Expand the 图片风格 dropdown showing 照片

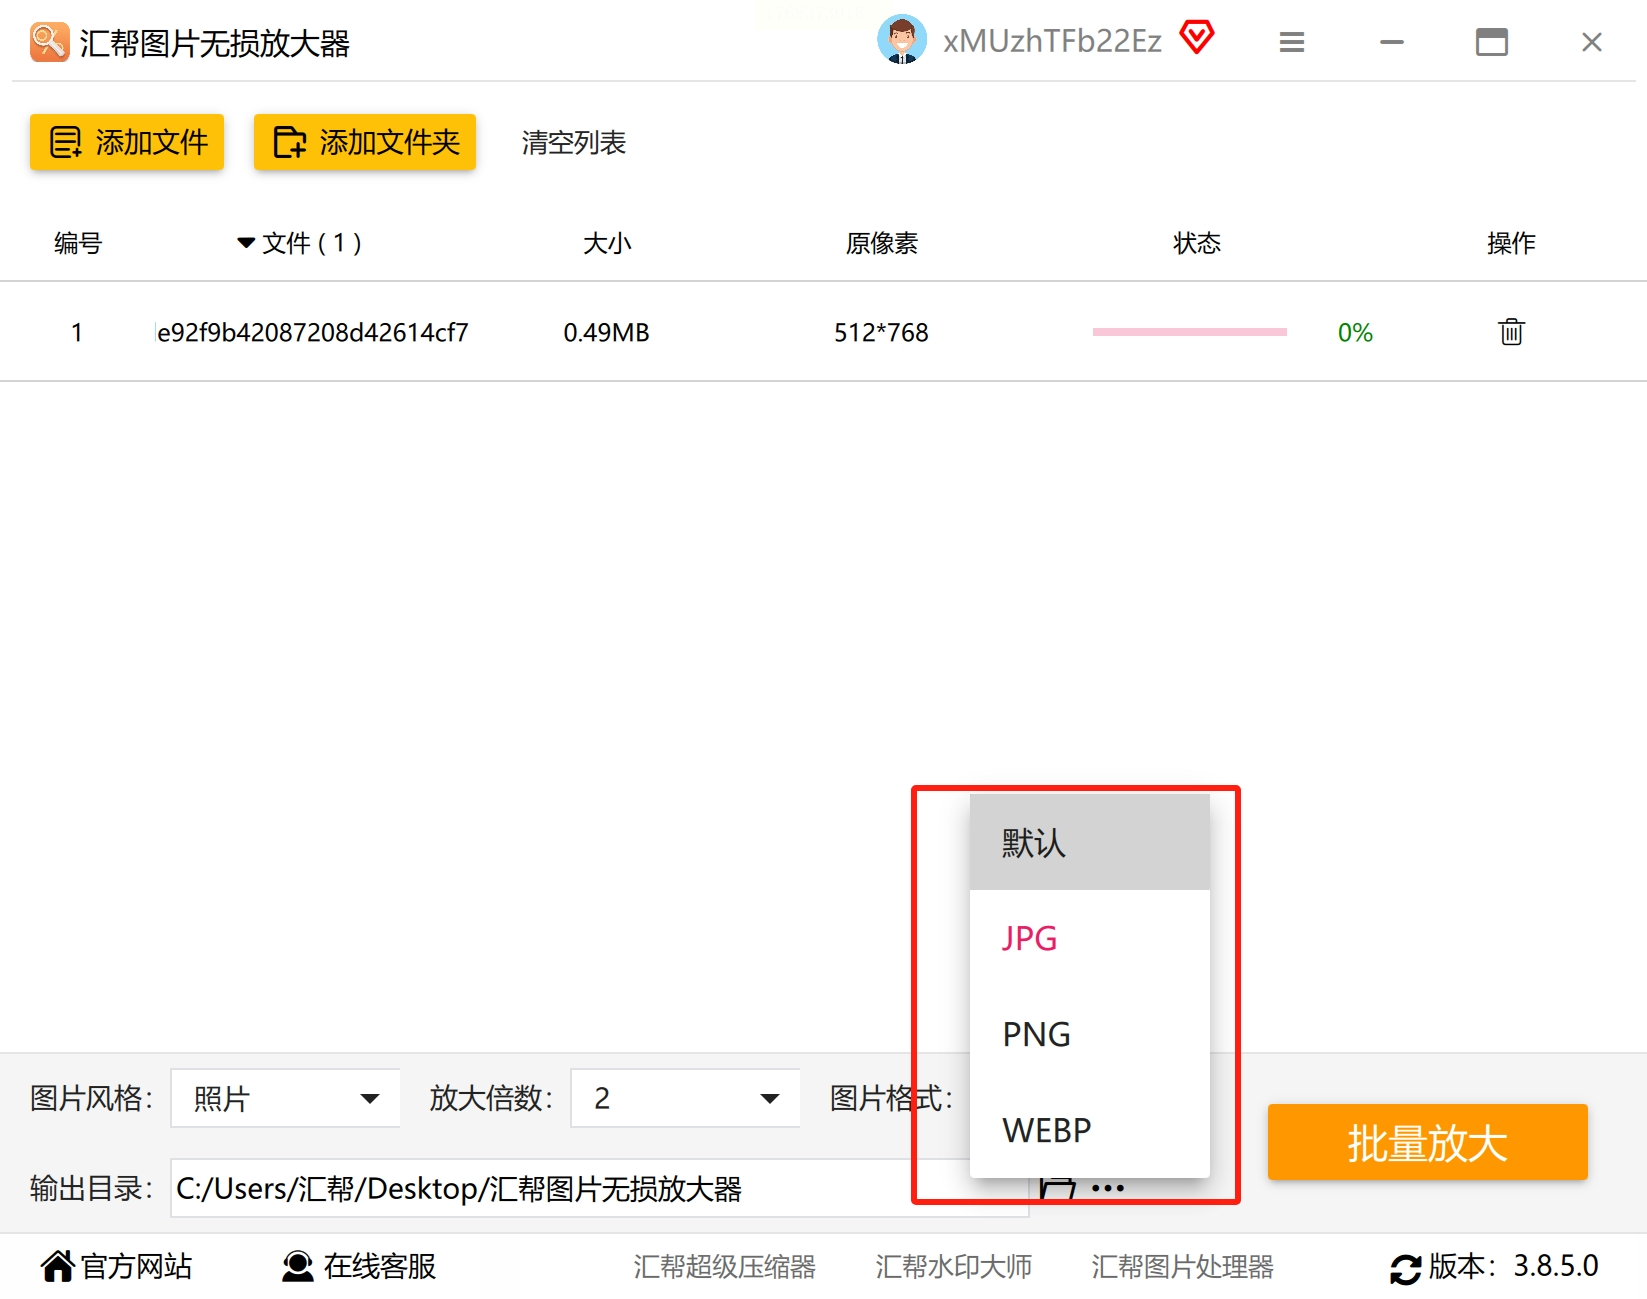tap(286, 1098)
